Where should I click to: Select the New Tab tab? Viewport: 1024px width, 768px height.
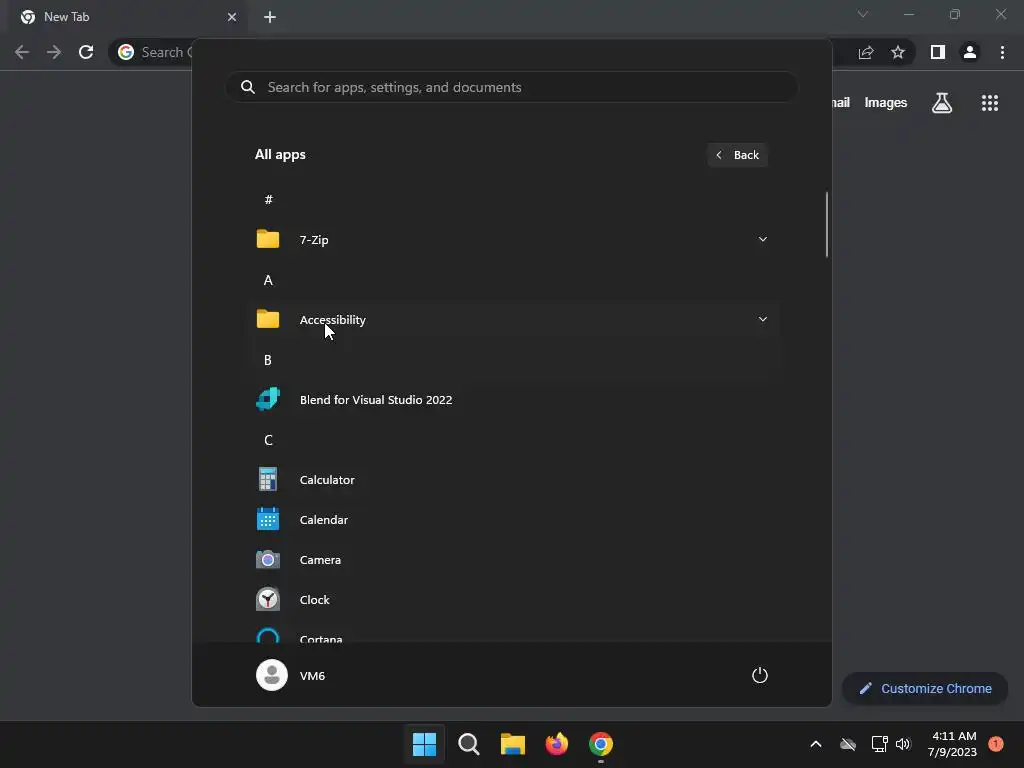pyautogui.click(x=128, y=17)
